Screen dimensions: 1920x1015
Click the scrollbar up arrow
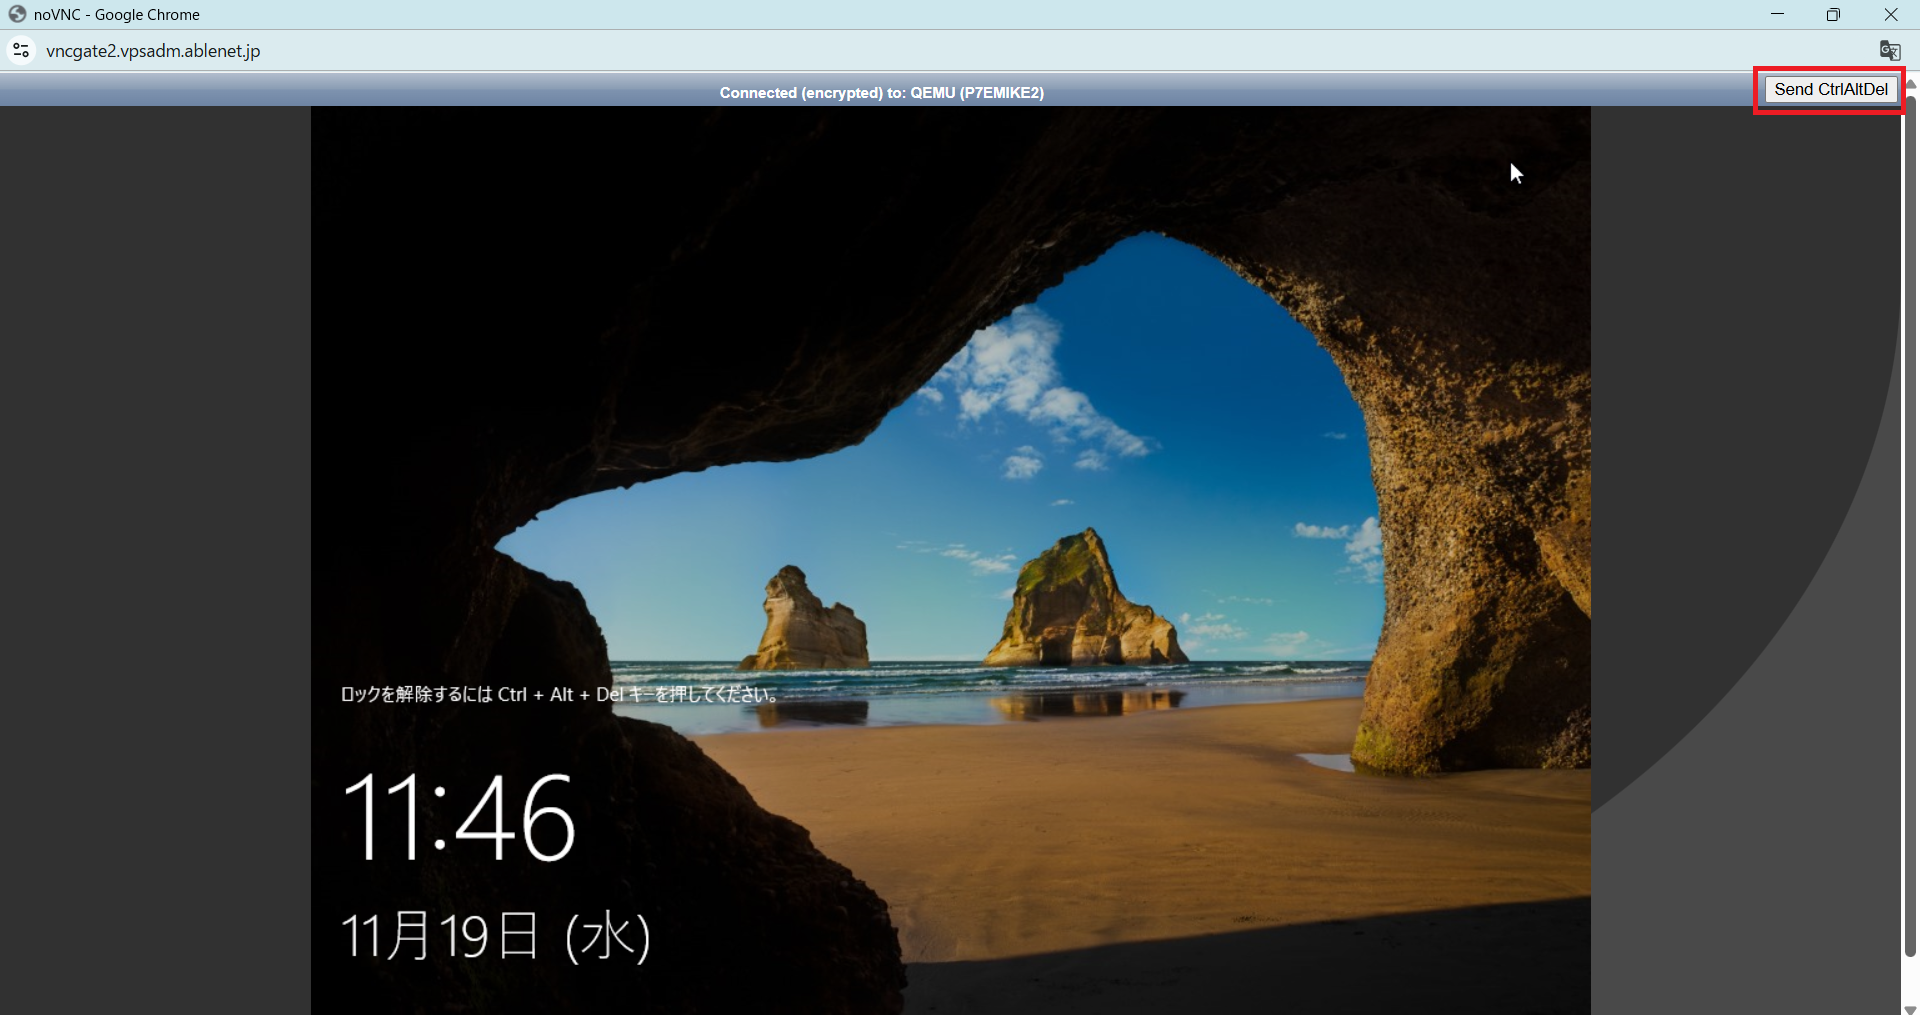[1910, 83]
